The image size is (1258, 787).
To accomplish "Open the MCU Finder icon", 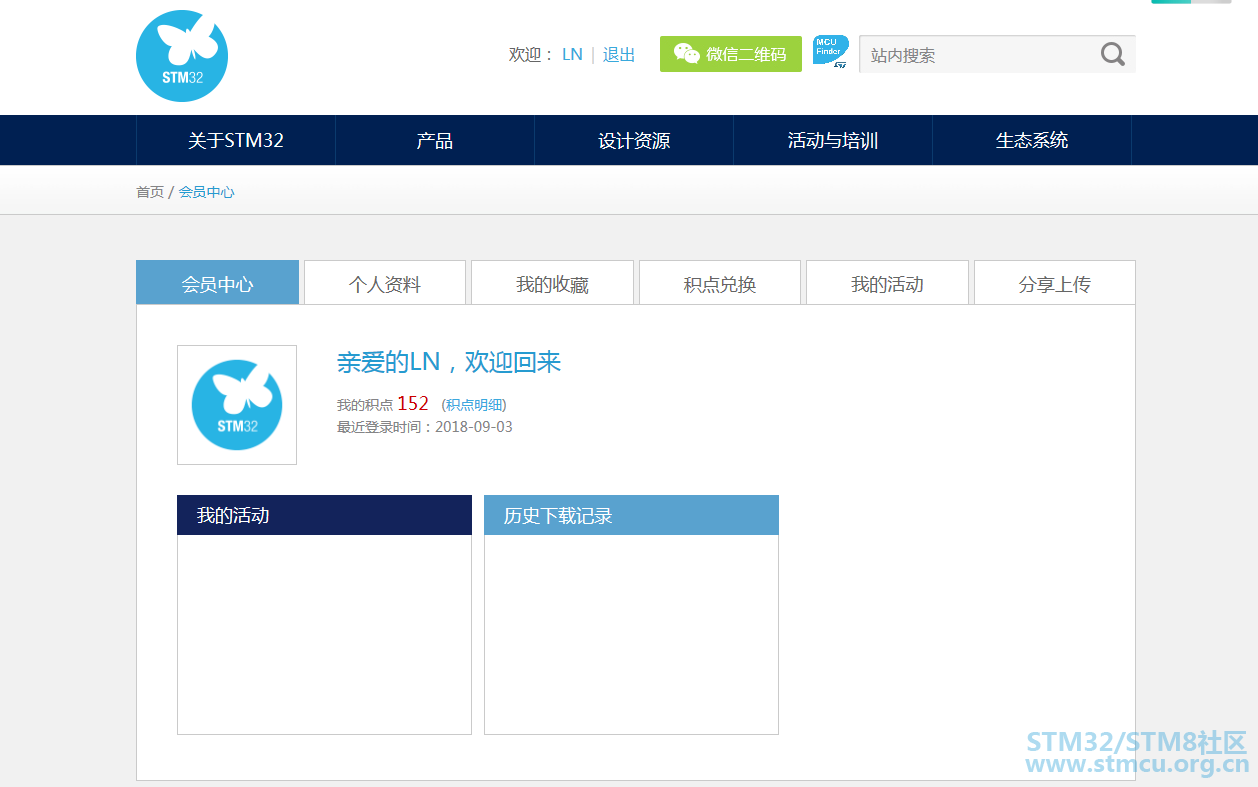I will point(830,52).
